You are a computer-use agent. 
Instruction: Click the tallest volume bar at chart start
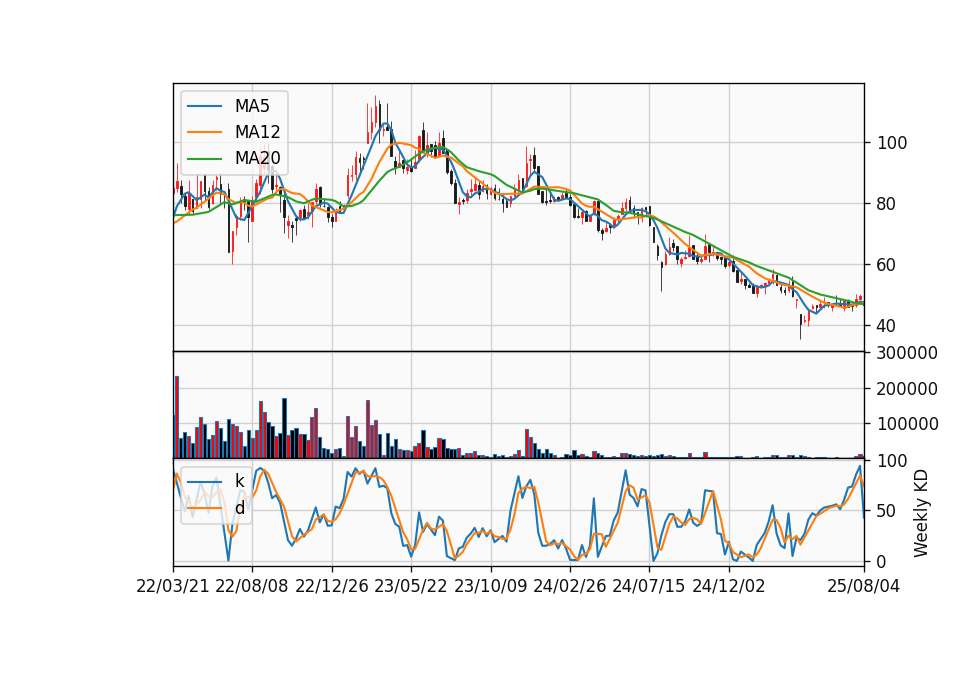[x=177, y=418]
